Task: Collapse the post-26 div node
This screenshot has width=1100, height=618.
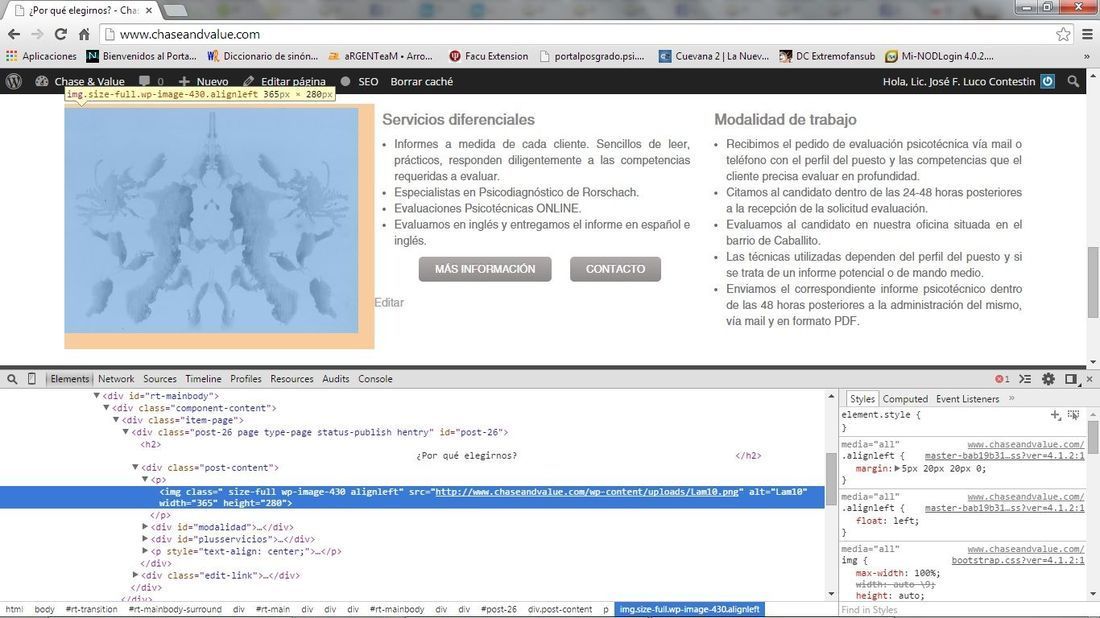Action: coord(126,432)
